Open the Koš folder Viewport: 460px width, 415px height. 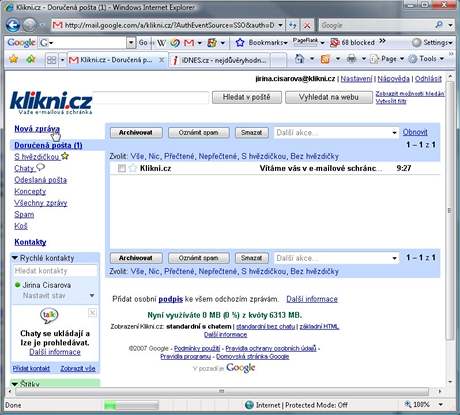click(x=21, y=226)
